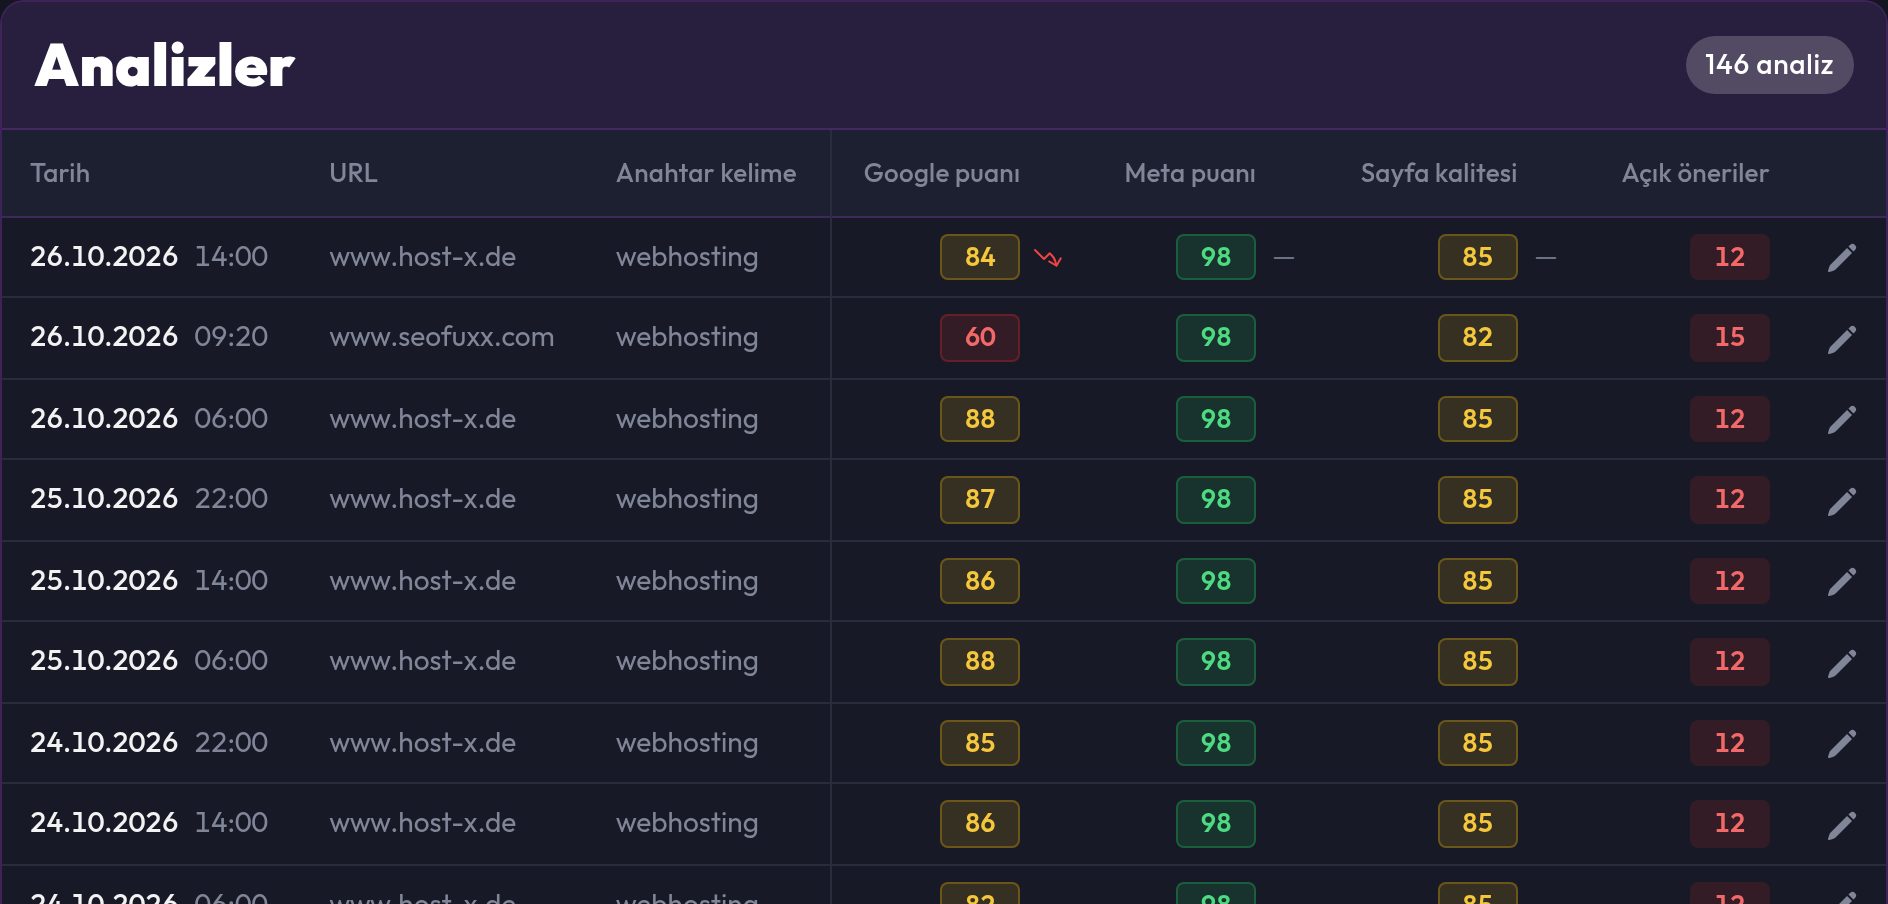1888x904 pixels.
Task: Click edit pencil for 26.10.2026 14:00 row
Action: point(1841,258)
